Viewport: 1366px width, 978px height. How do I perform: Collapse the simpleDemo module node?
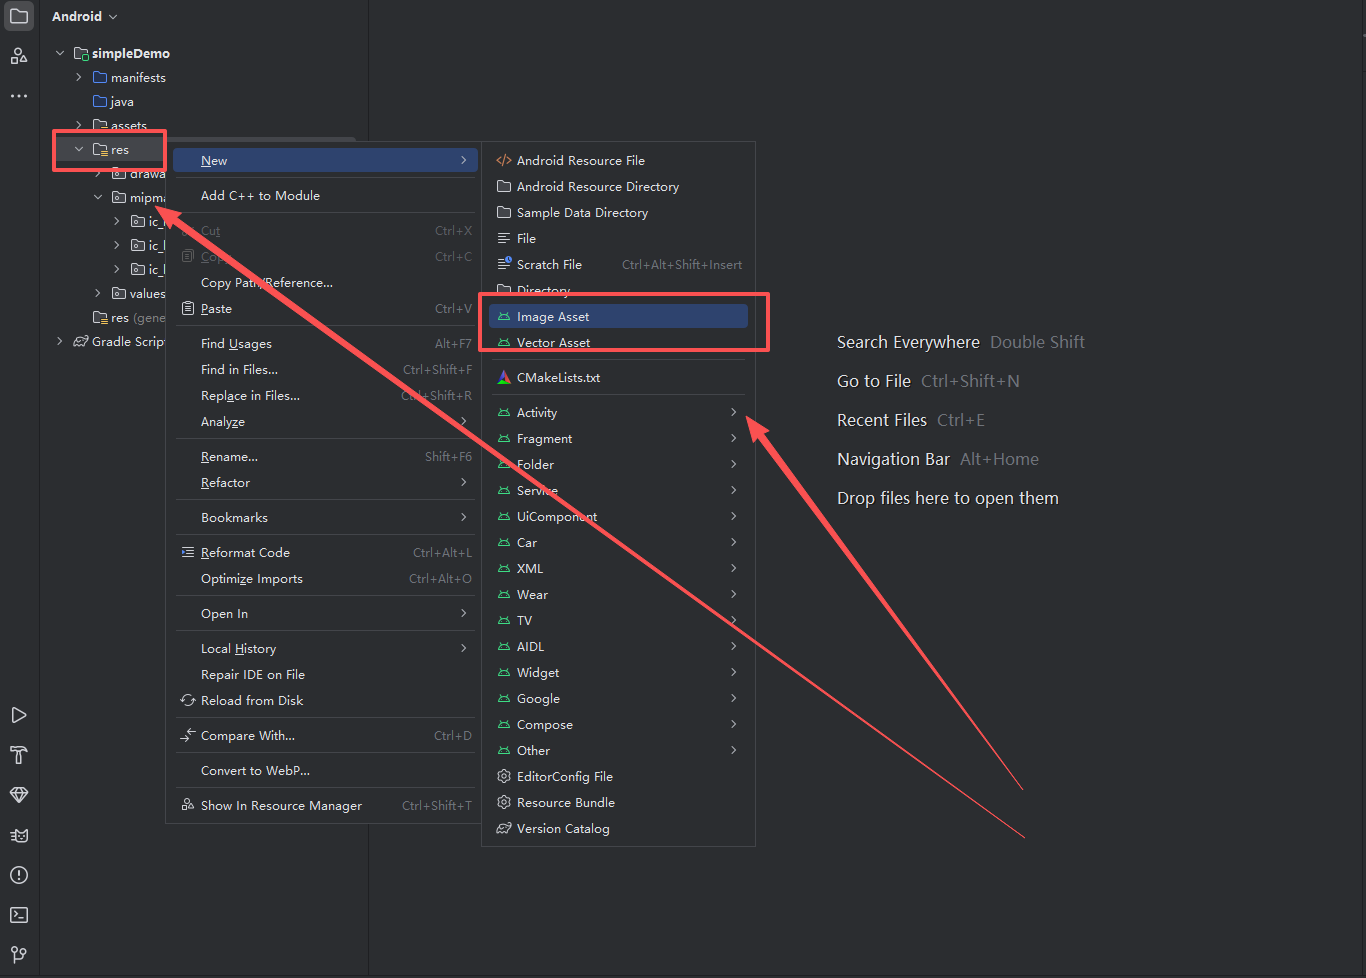pyautogui.click(x=60, y=53)
